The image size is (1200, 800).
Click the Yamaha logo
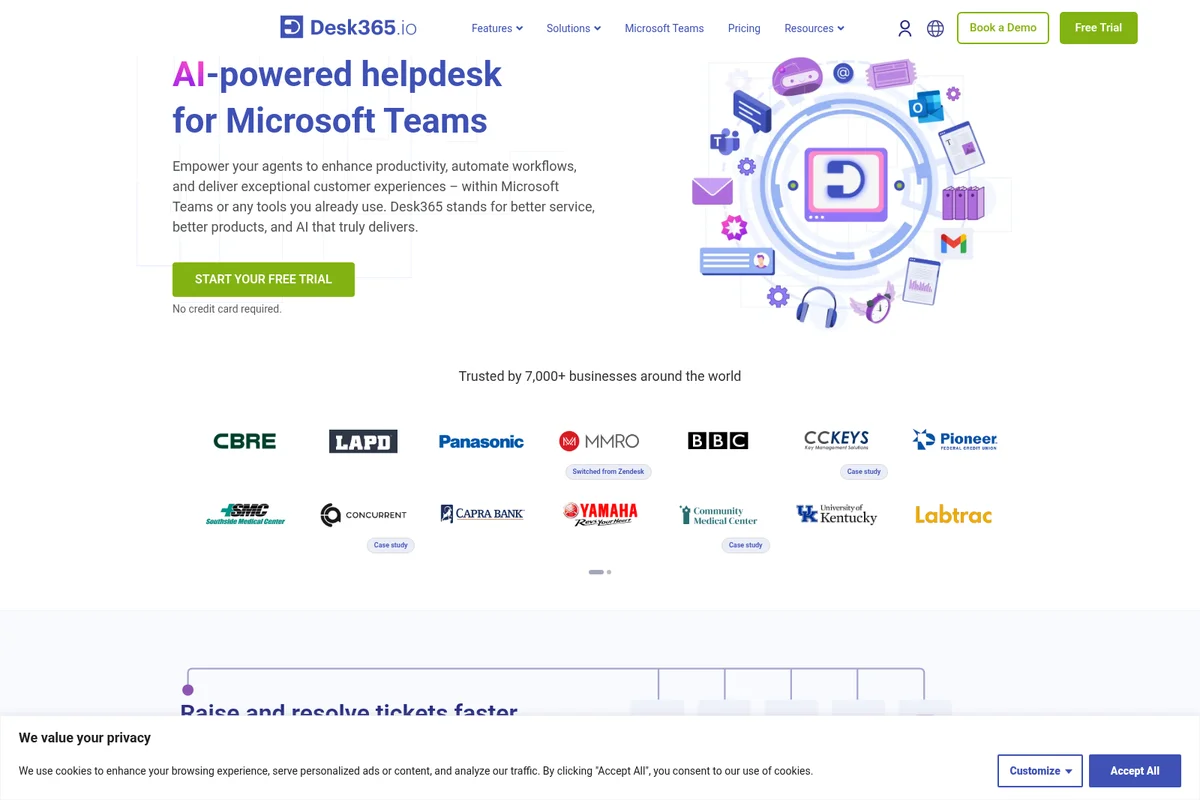600,513
